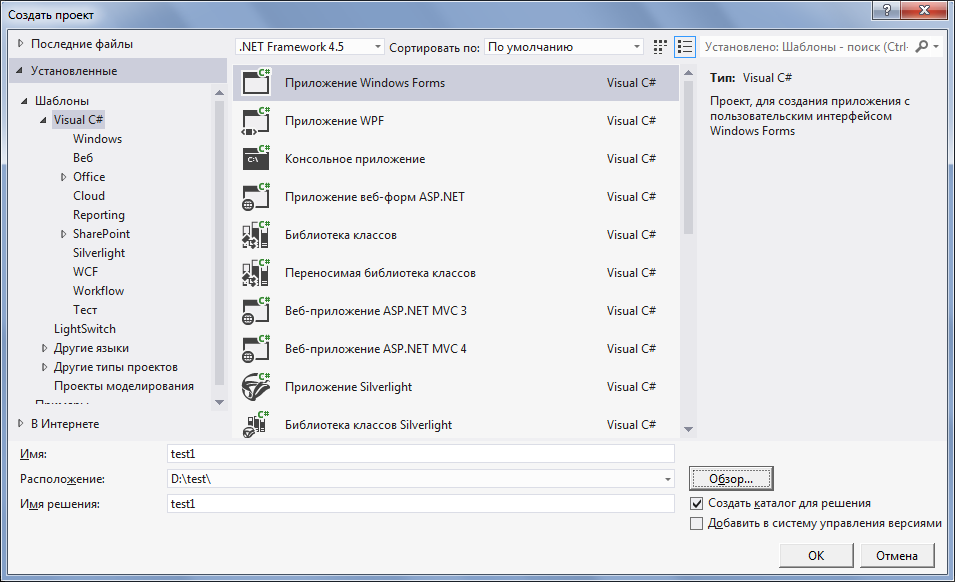
Task: Select the Windows Forms application template icon
Action: pos(256,82)
